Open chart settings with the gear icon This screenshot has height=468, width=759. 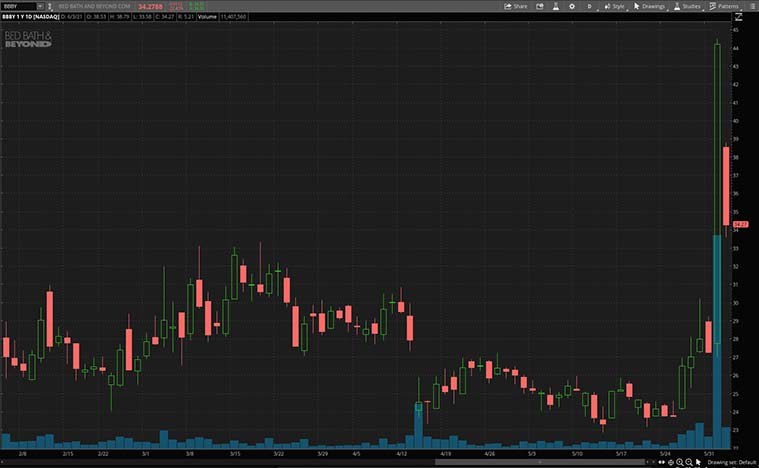(x=574, y=6)
